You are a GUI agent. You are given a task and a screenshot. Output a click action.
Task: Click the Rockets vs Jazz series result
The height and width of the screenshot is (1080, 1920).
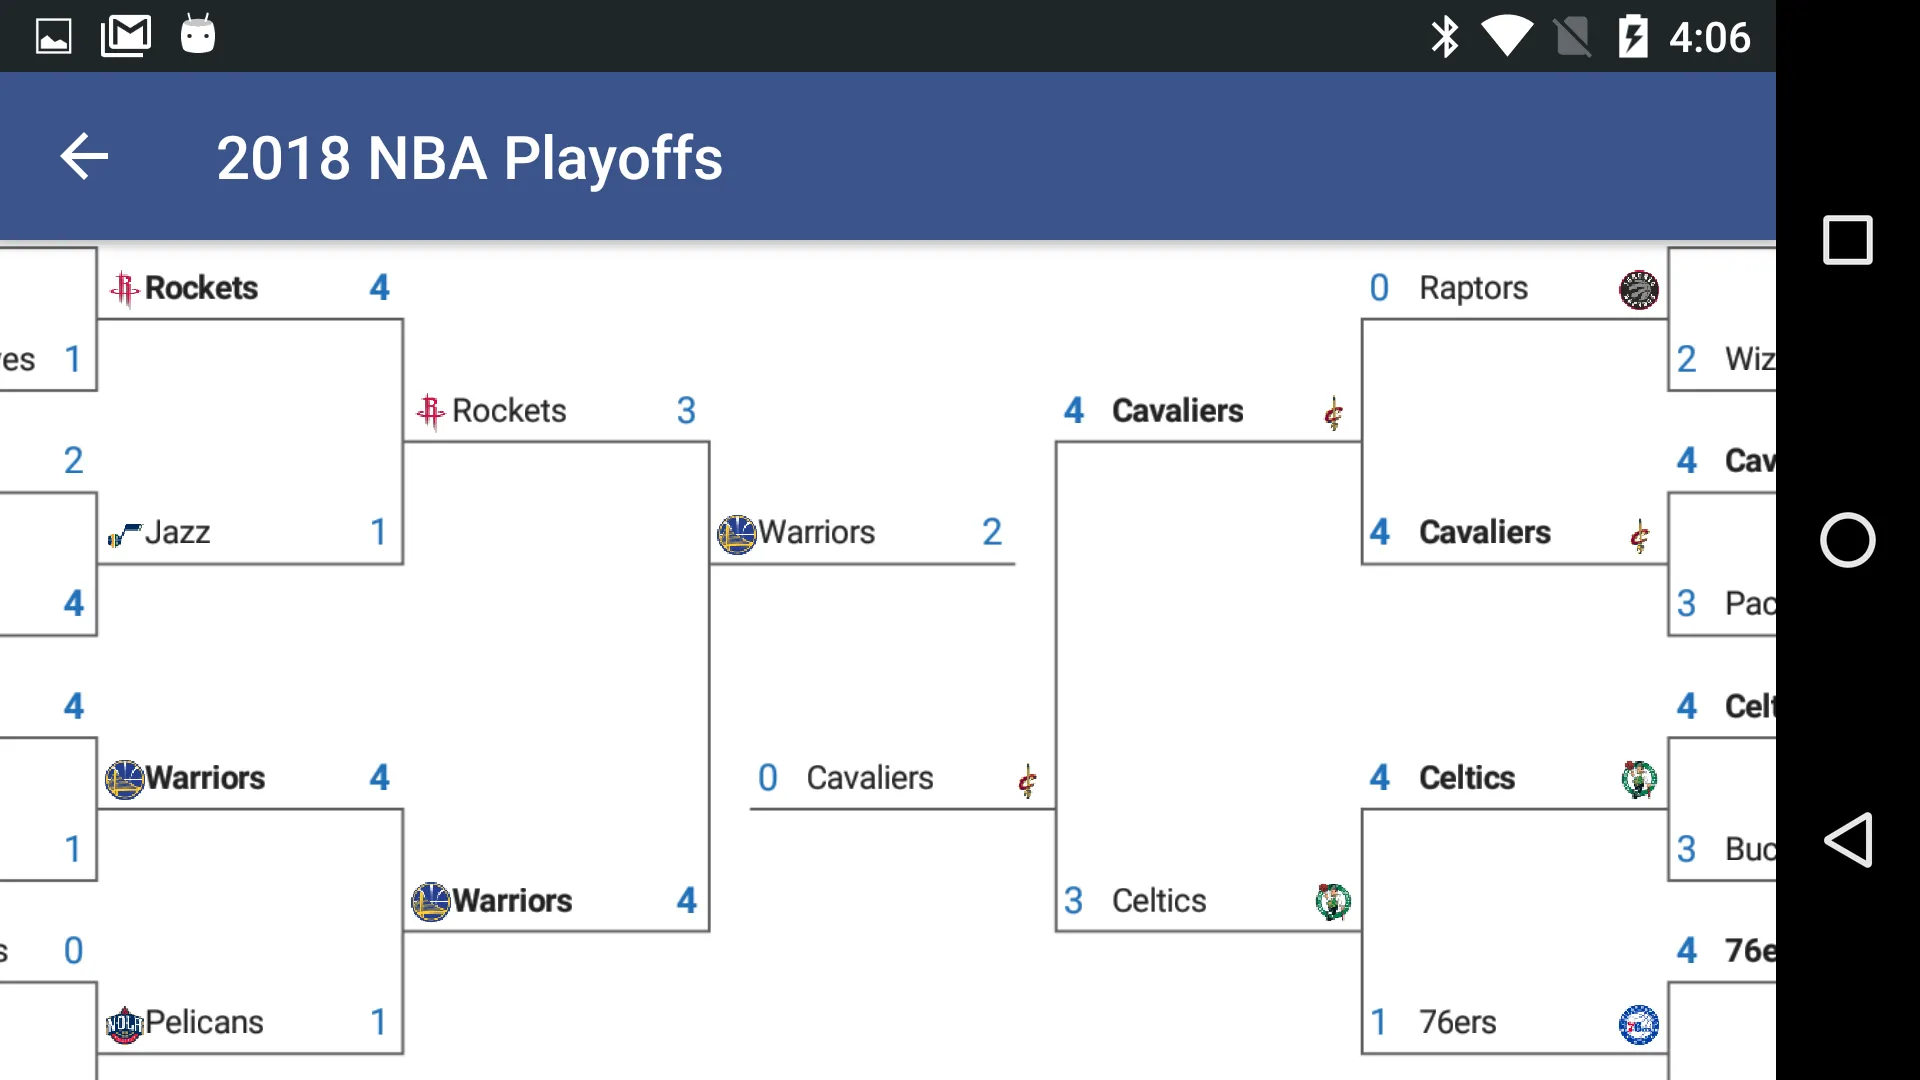[x=251, y=409]
